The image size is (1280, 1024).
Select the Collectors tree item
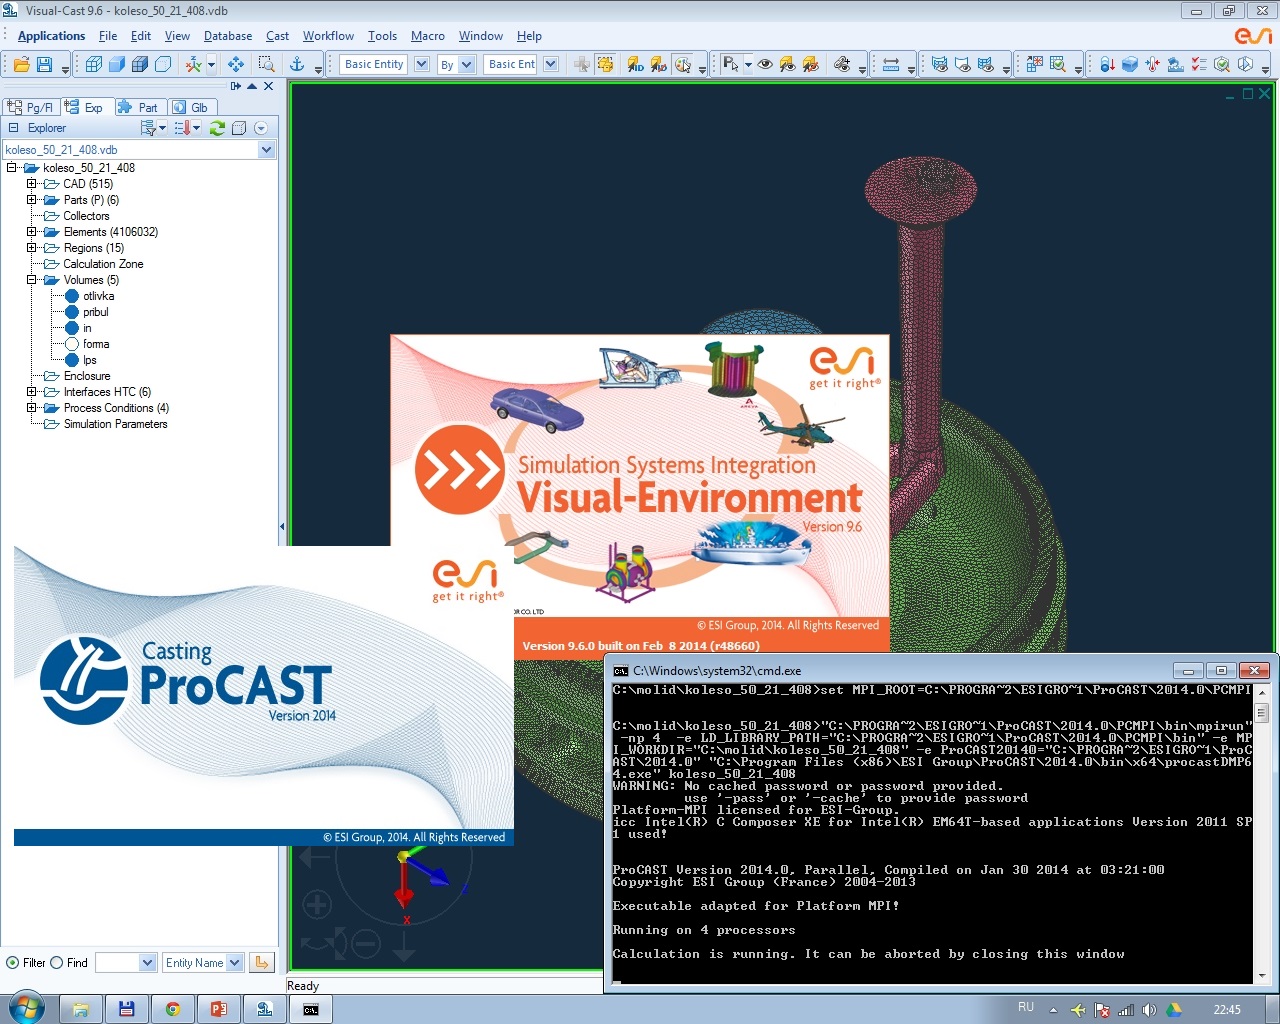(x=86, y=216)
